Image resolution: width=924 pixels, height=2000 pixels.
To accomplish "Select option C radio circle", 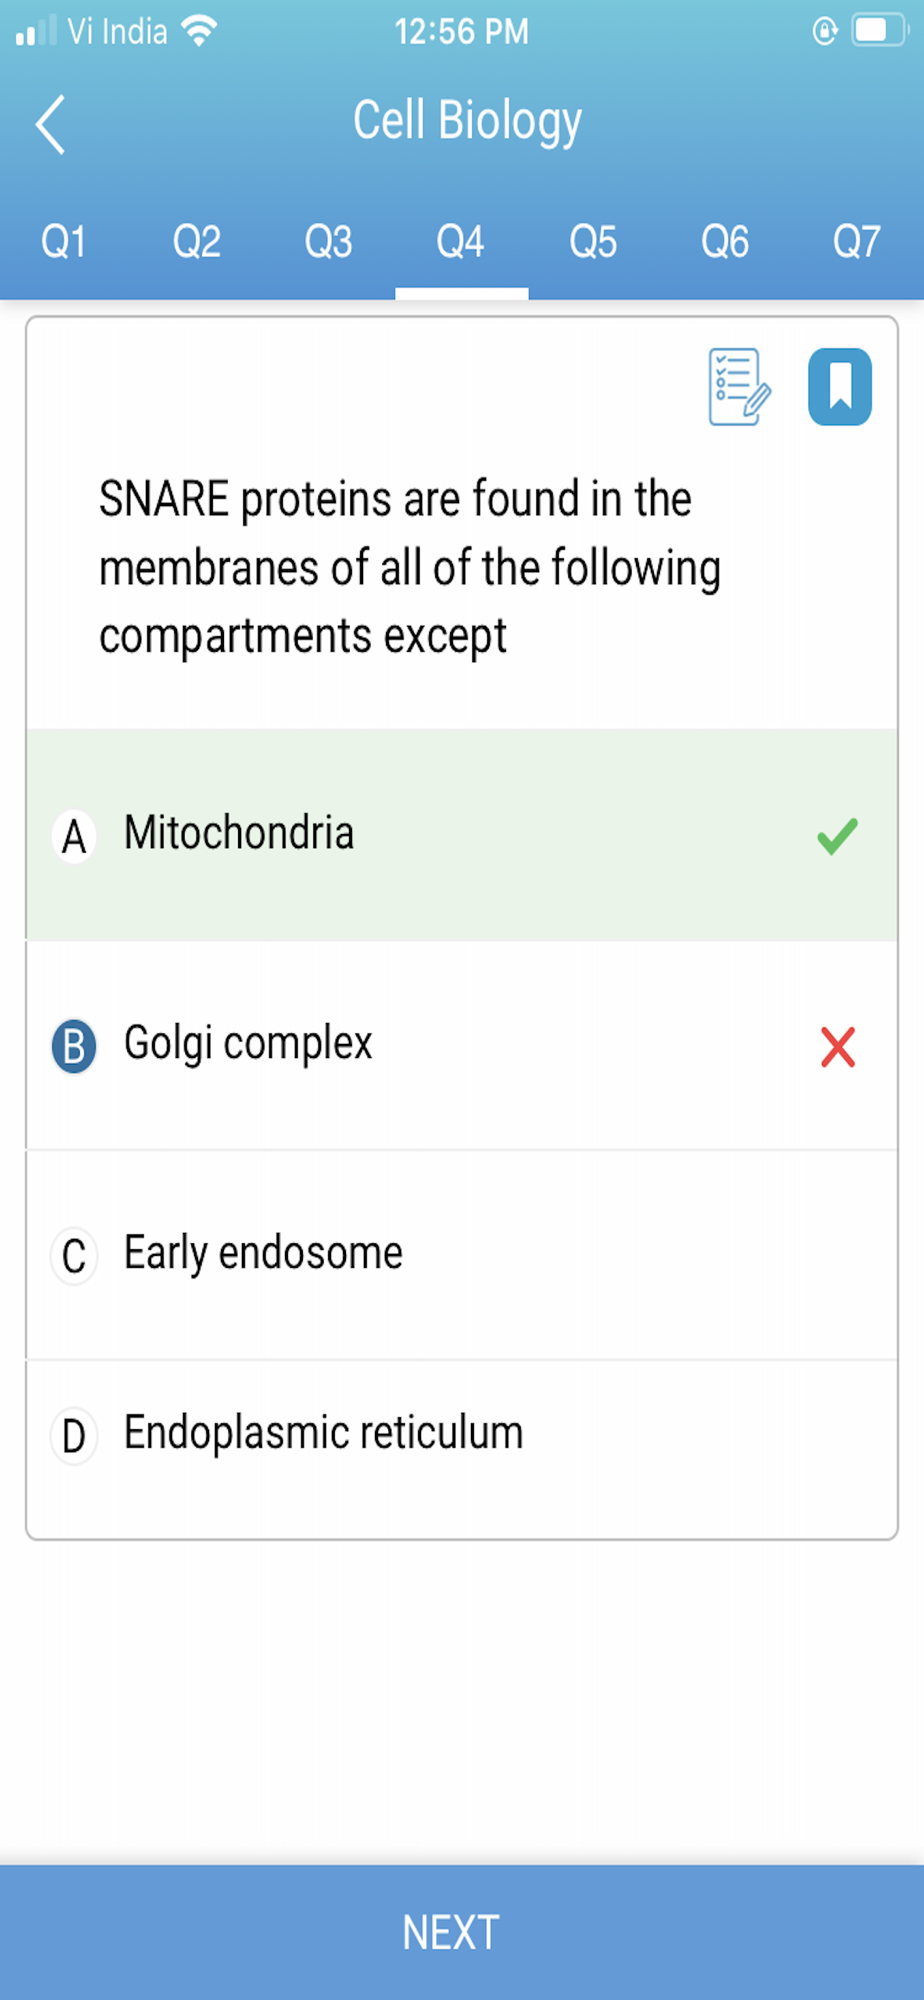I will point(74,1256).
